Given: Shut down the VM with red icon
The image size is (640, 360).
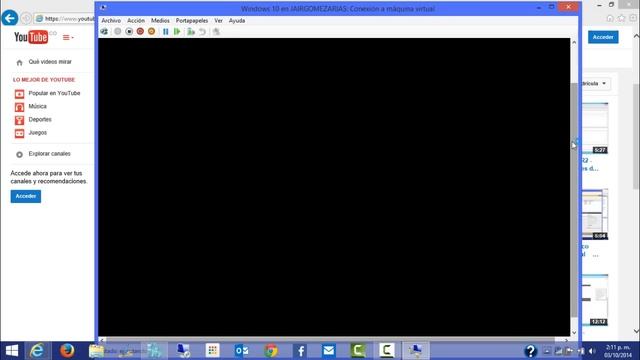Looking at the screenshot, I should coord(140,31).
